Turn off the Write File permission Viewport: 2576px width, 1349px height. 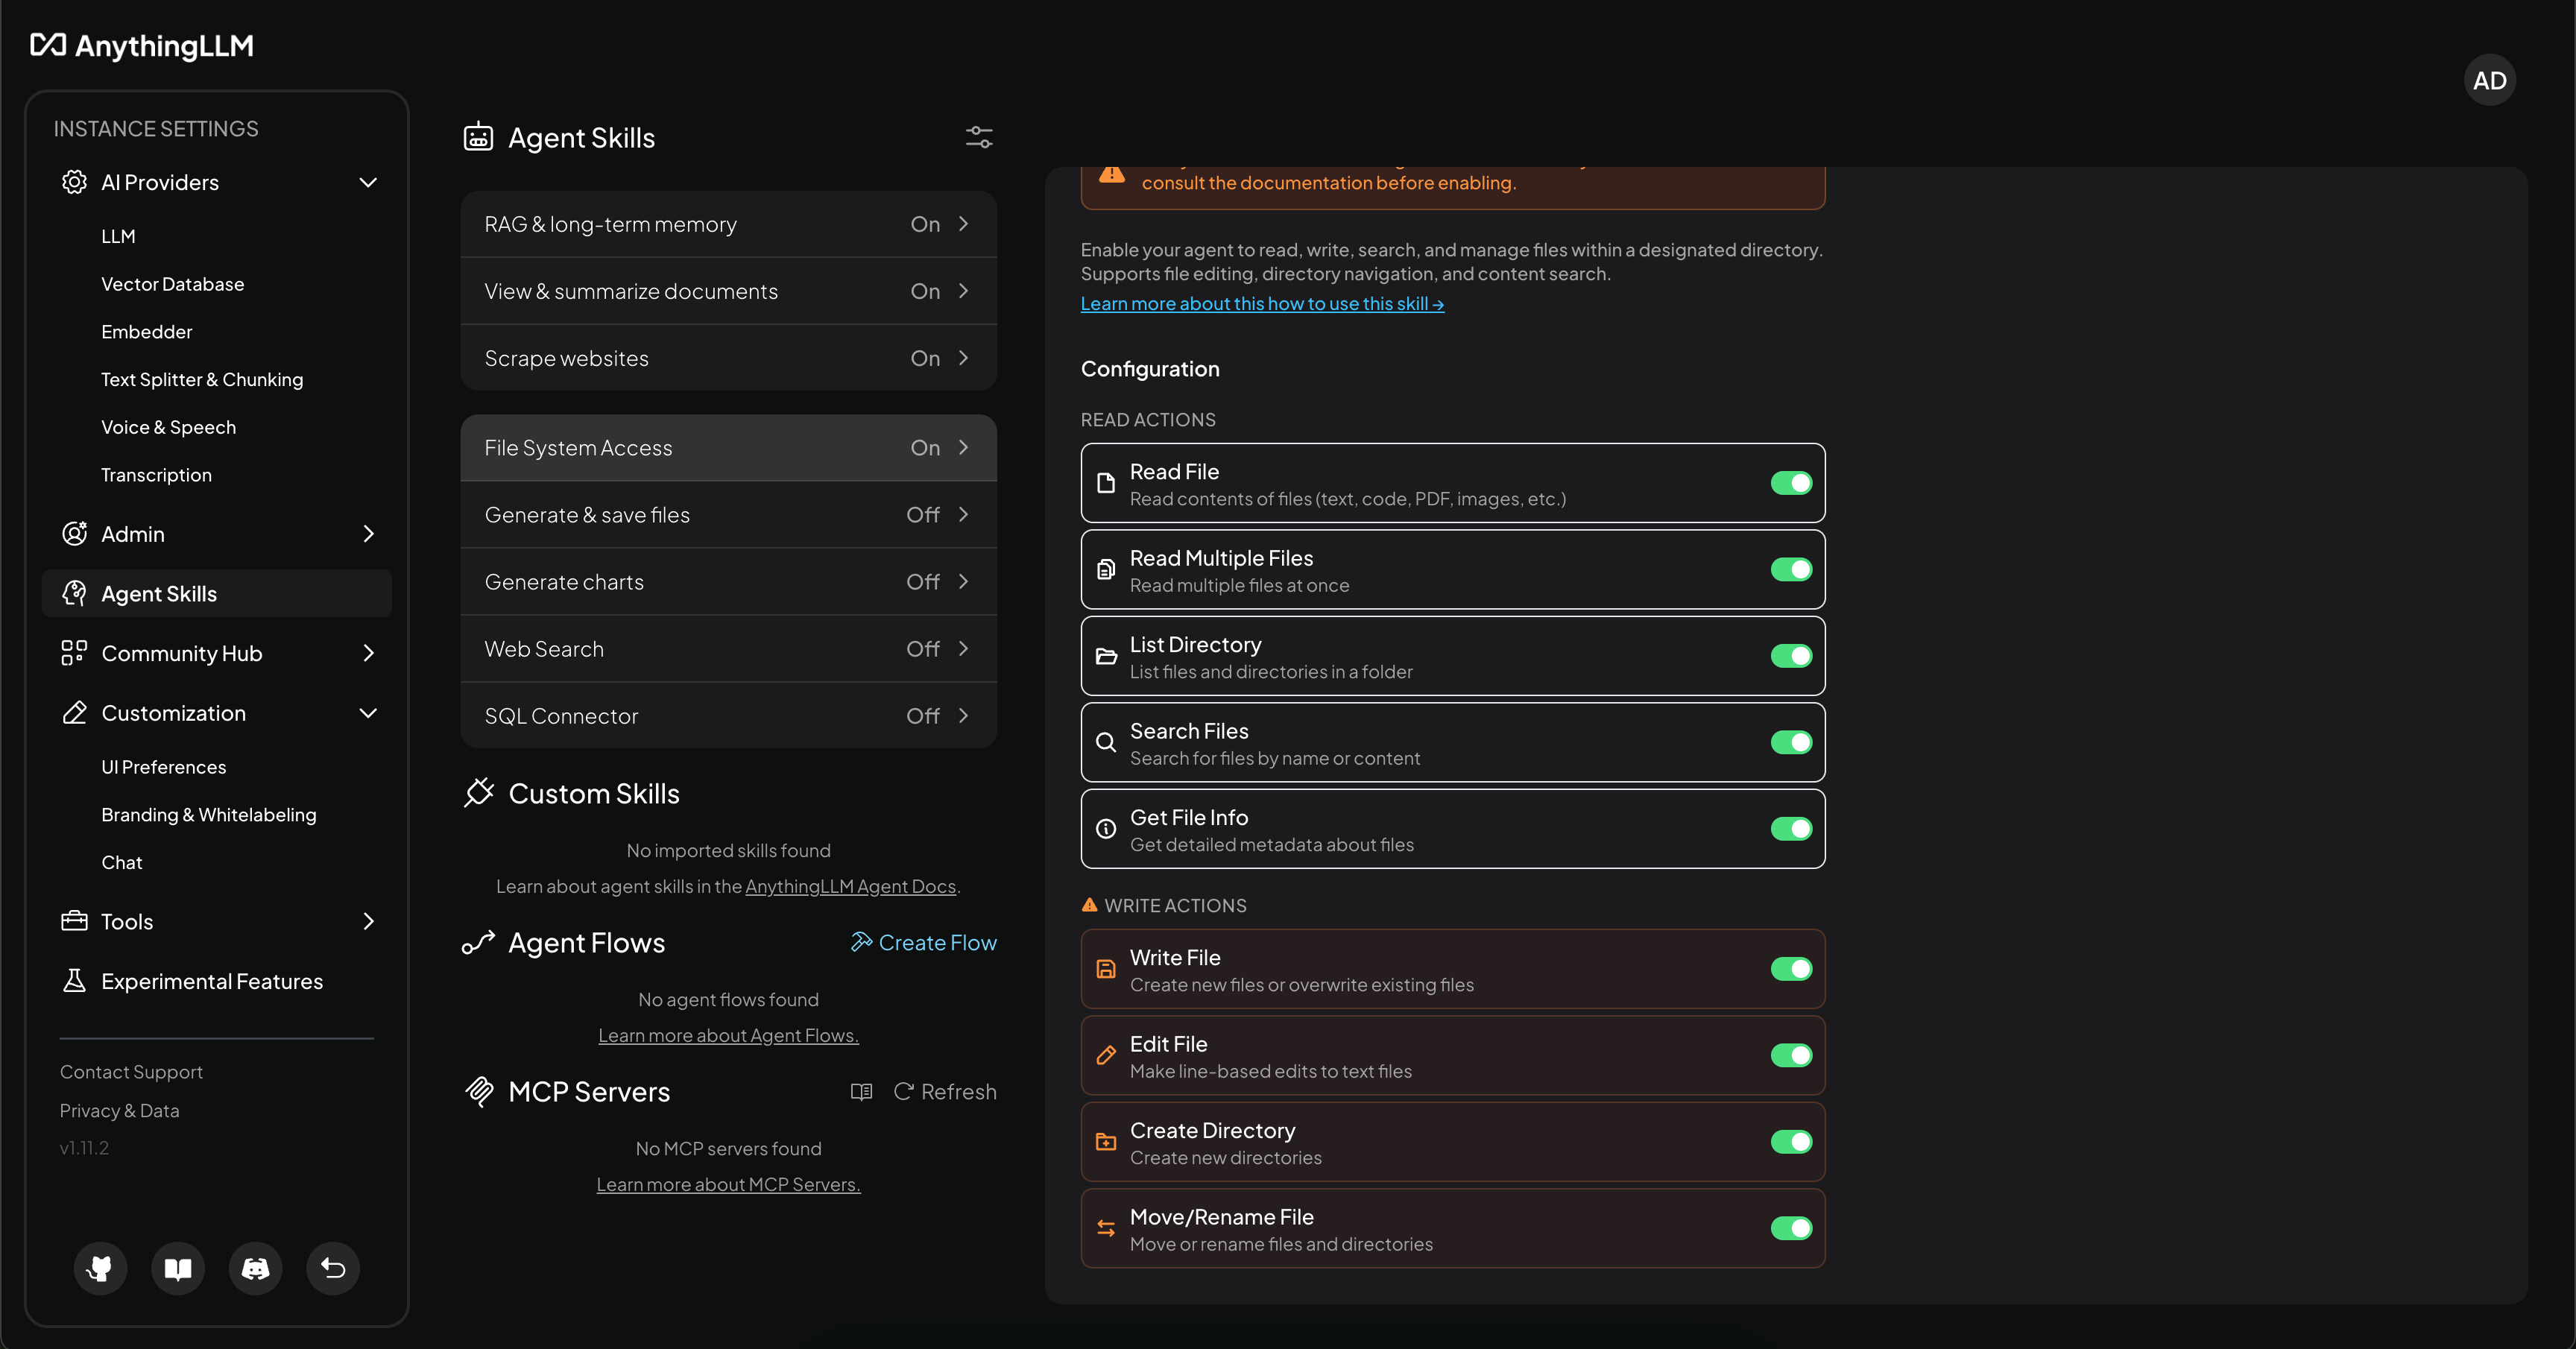tap(1790, 968)
